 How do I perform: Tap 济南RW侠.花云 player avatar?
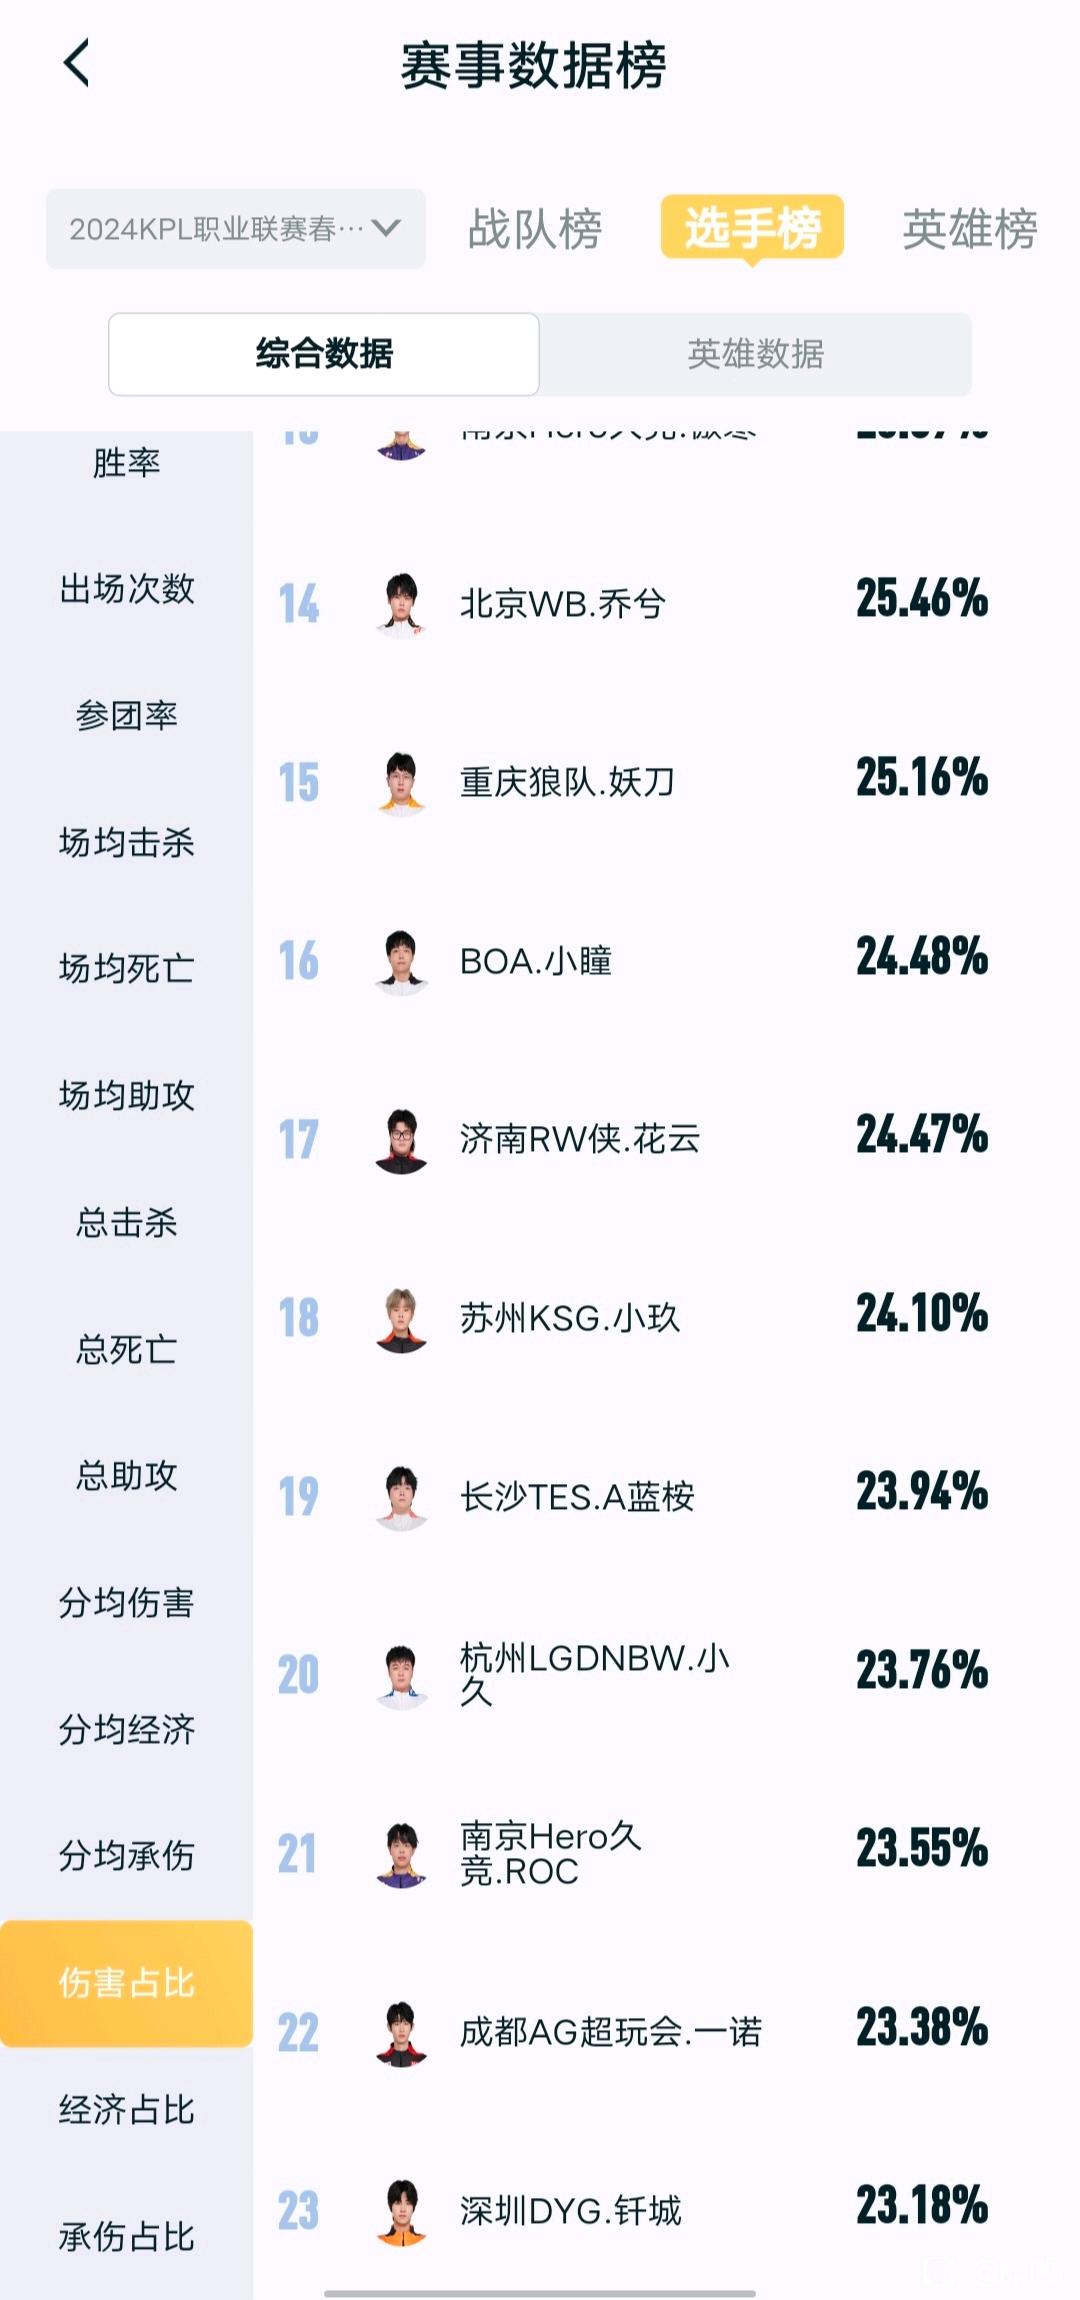(401, 1139)
